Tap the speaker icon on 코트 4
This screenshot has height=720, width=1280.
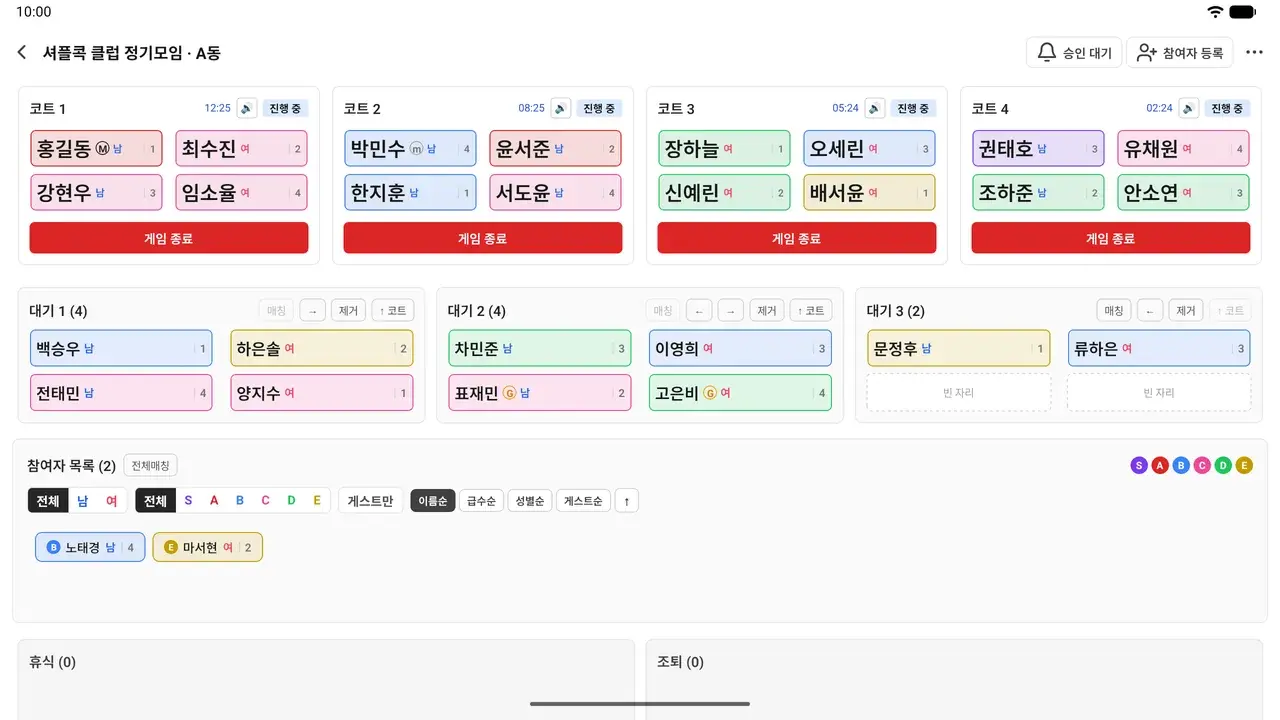1189,108
